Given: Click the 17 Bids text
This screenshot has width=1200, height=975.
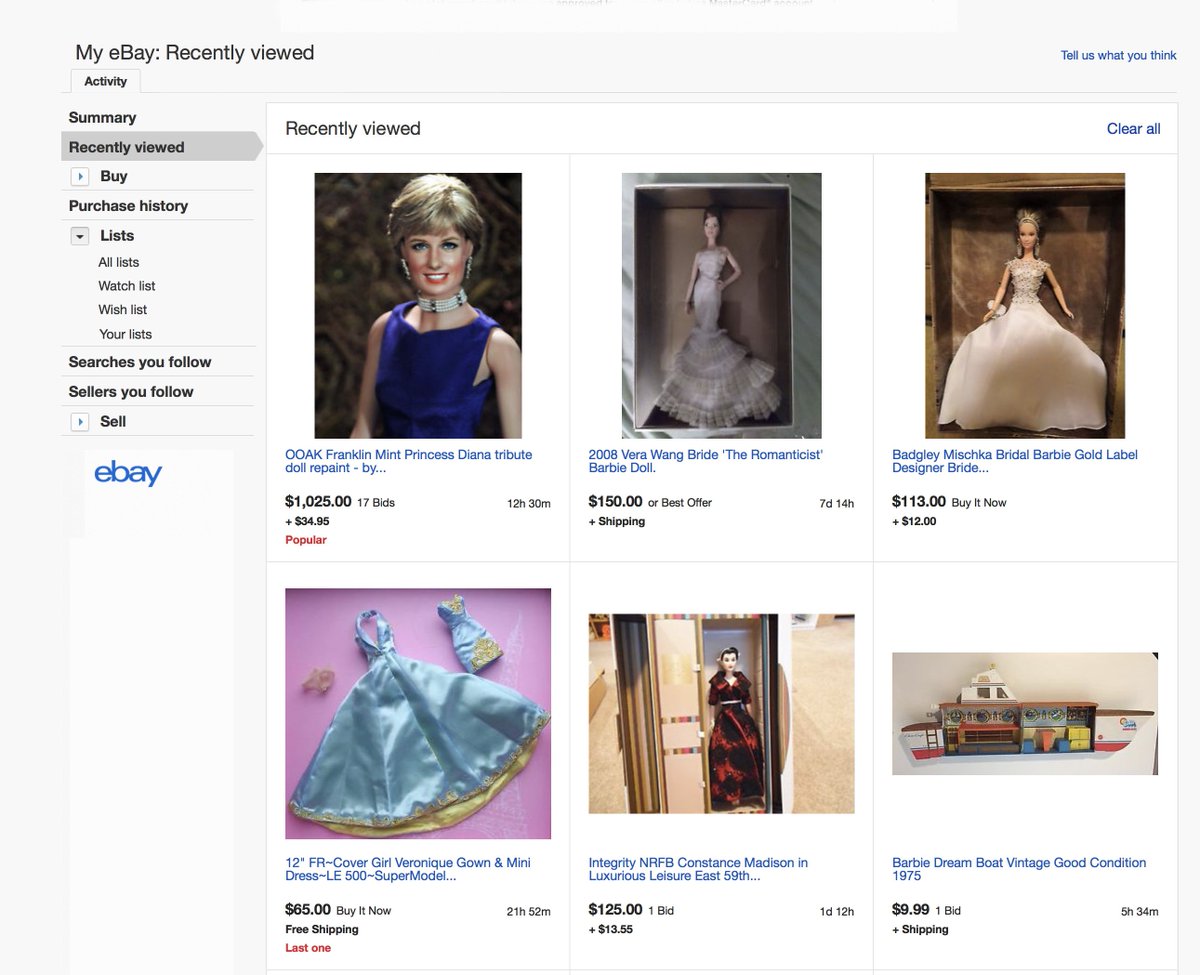Looking at the screenshot, I should pyautogui.click(x=376, y=503).
